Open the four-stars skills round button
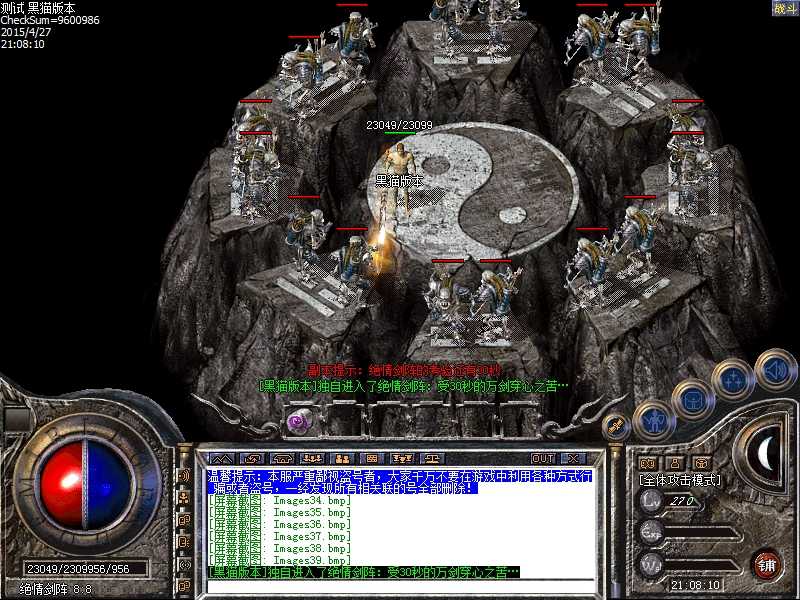 tap(733, 380)
